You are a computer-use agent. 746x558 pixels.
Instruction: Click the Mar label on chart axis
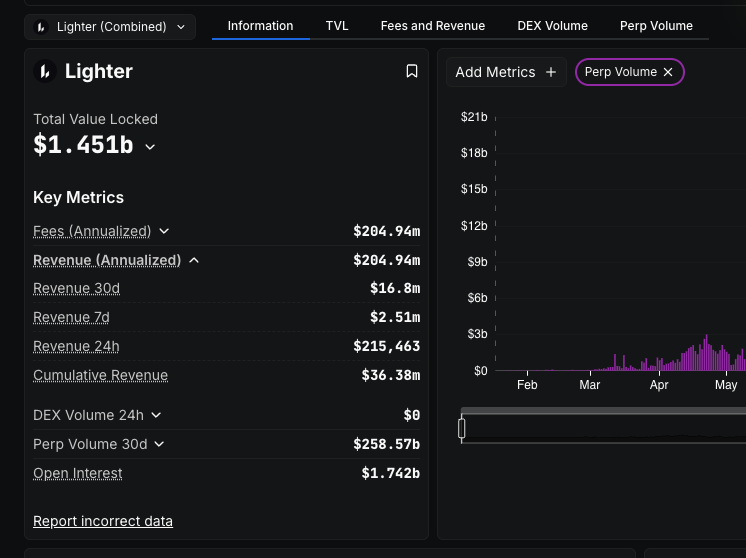pyautogui.click(x=589, y=385)
